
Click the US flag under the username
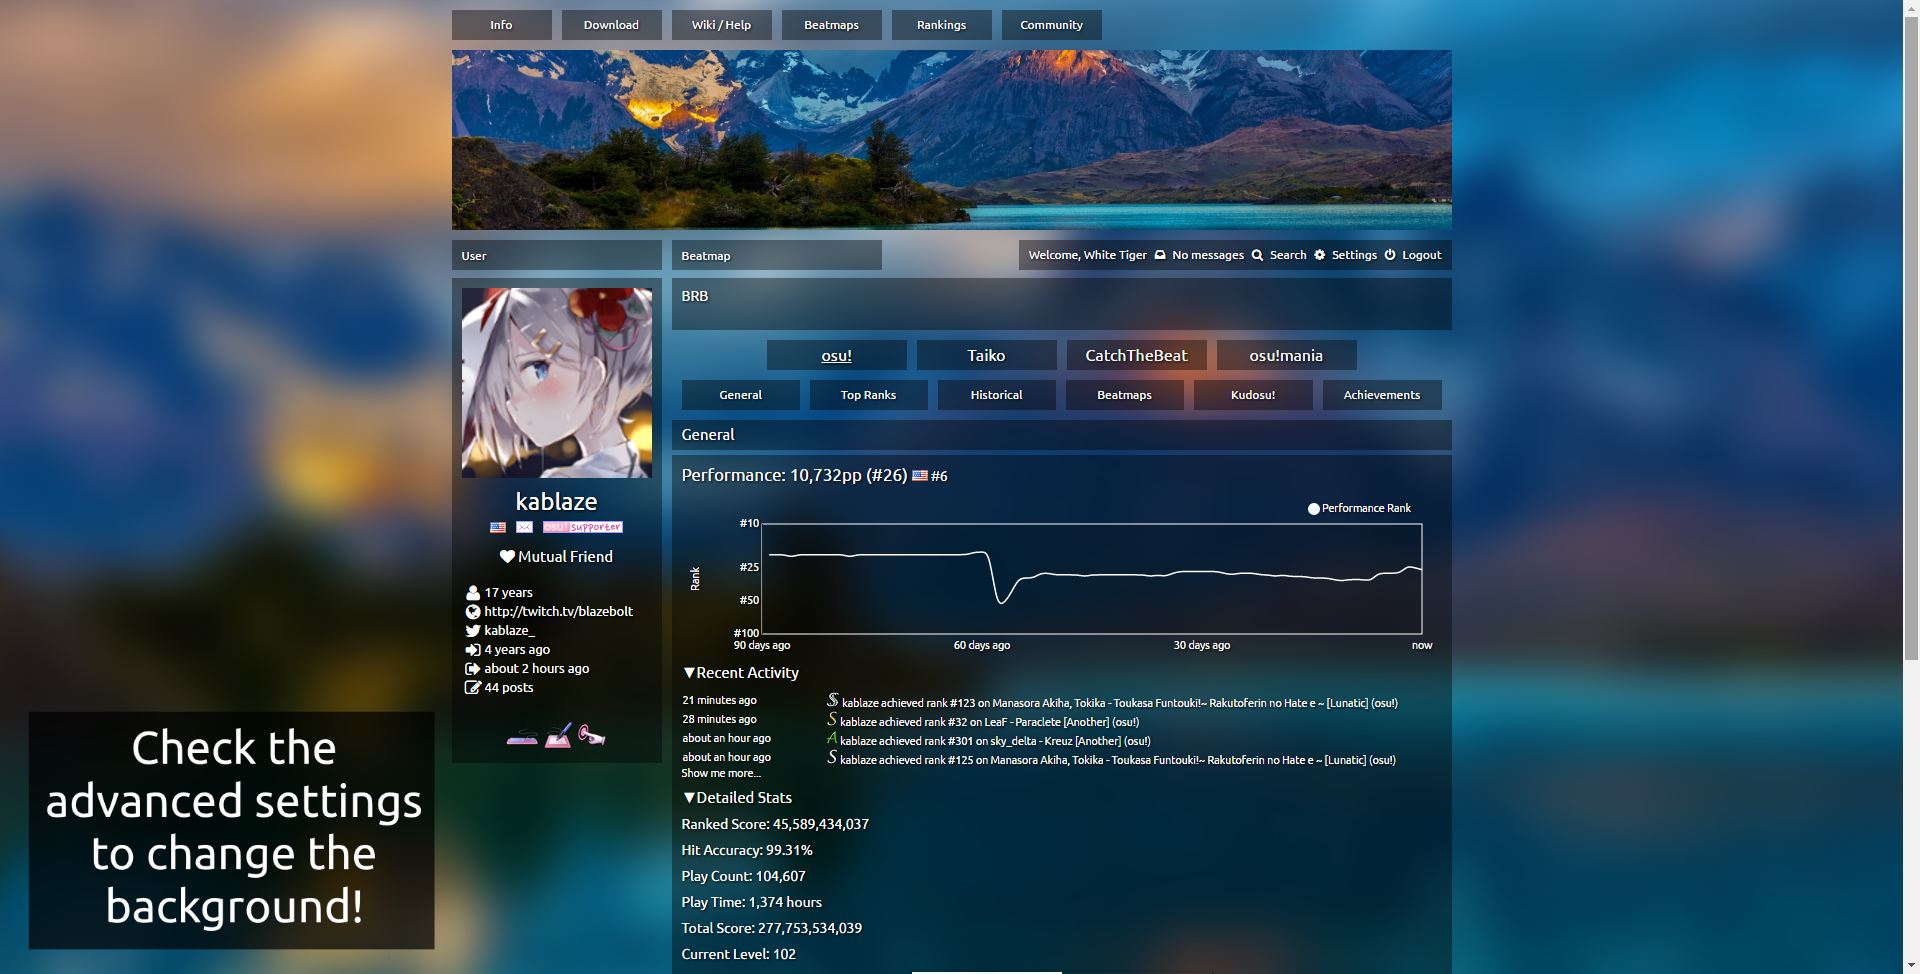497,527
